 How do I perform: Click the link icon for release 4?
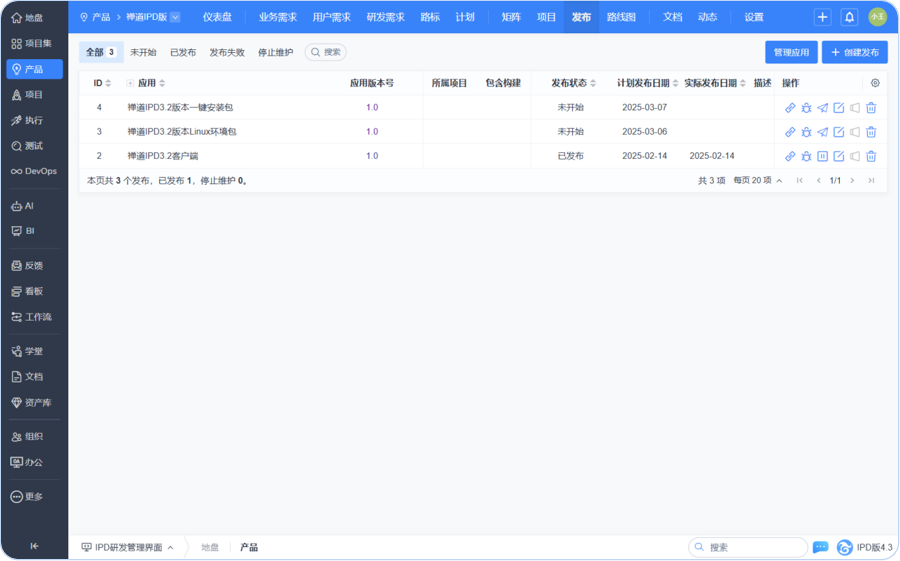click(x=790, y=107)
